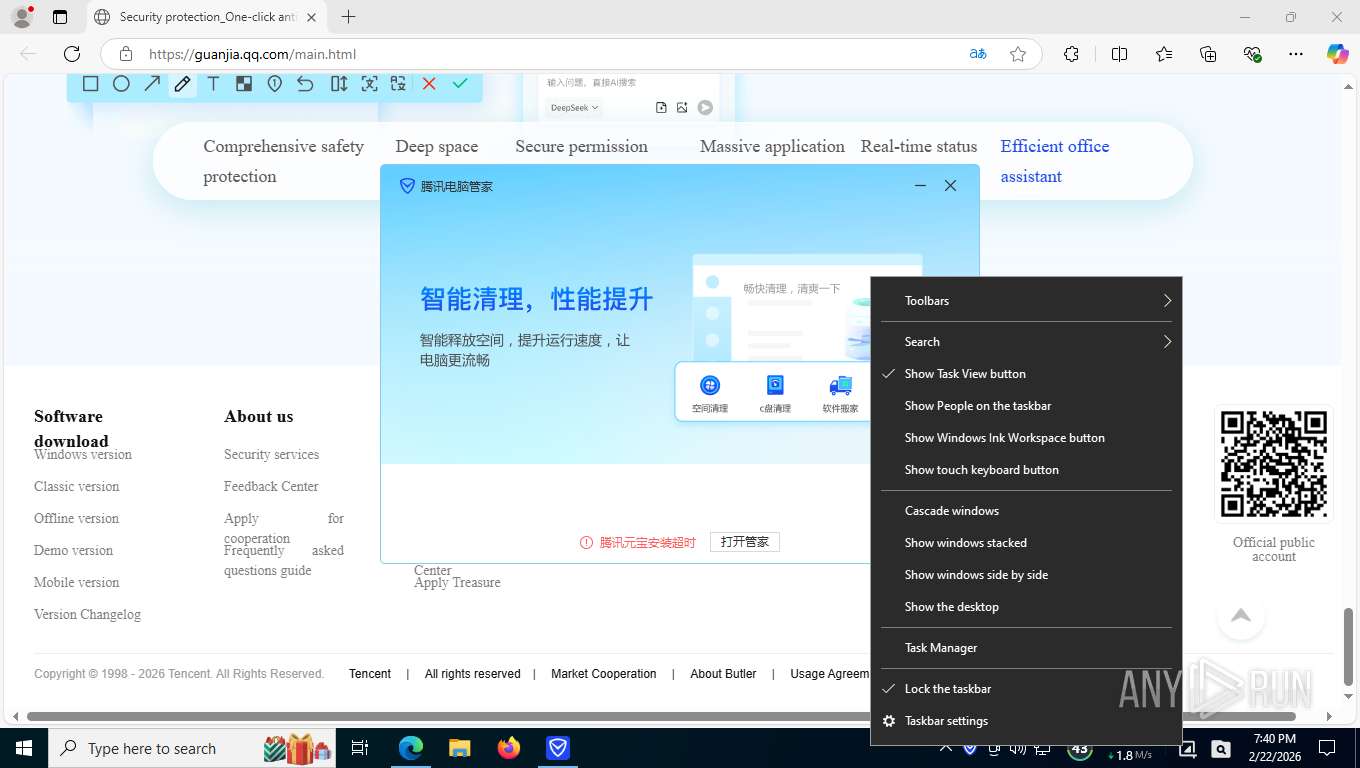Click the image upload icon near DeepSeek

[682, 107]
